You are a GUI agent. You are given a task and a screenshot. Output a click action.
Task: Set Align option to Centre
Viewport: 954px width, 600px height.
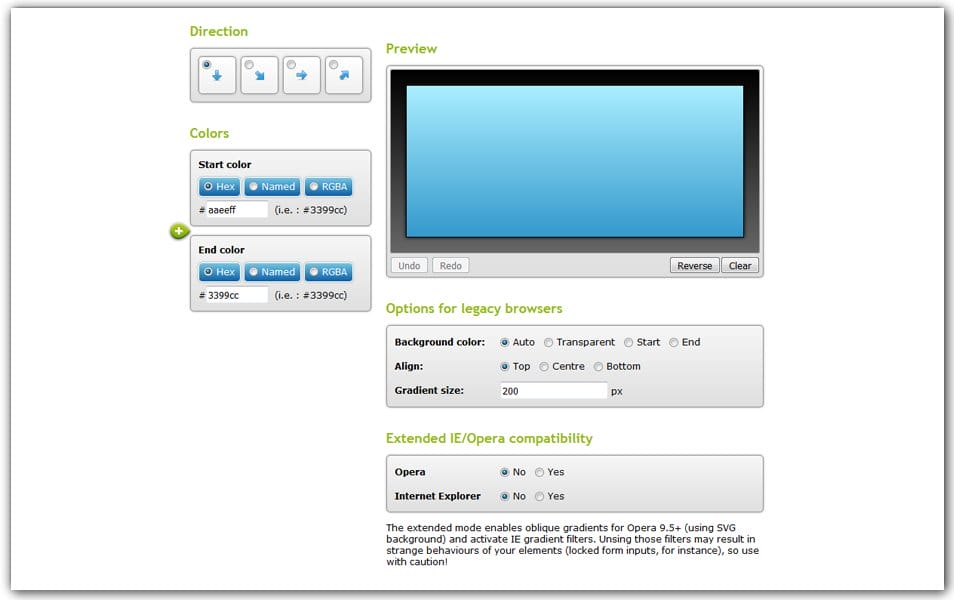[x=544, y=367]
